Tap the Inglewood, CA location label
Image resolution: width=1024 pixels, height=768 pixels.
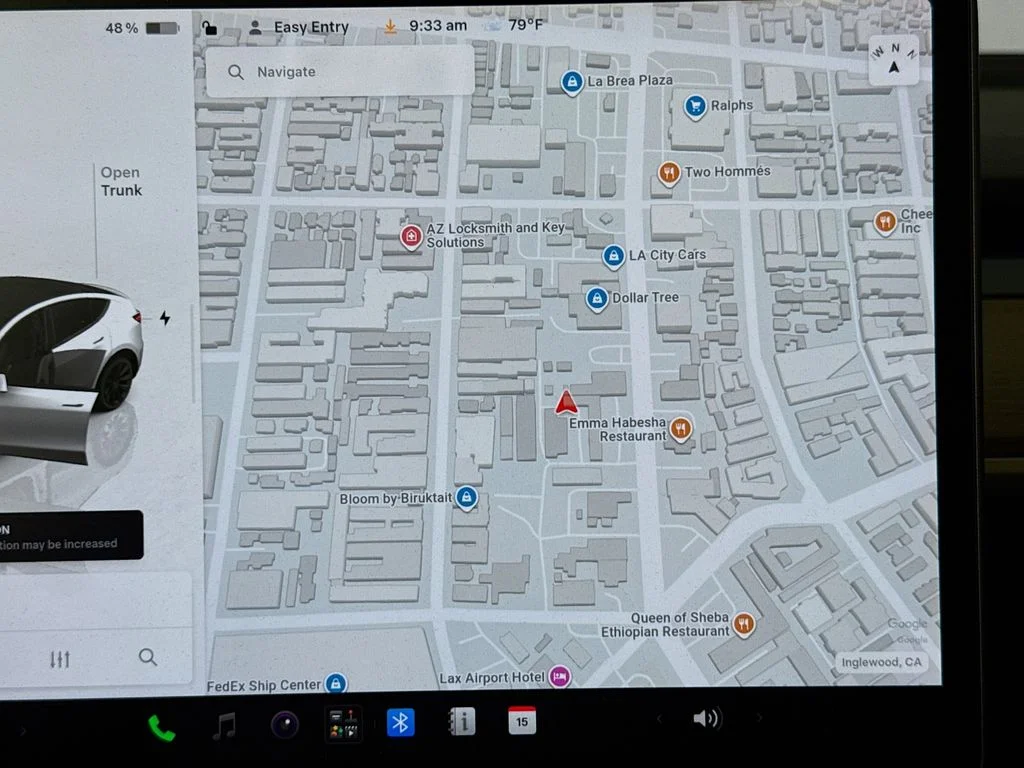881,662
